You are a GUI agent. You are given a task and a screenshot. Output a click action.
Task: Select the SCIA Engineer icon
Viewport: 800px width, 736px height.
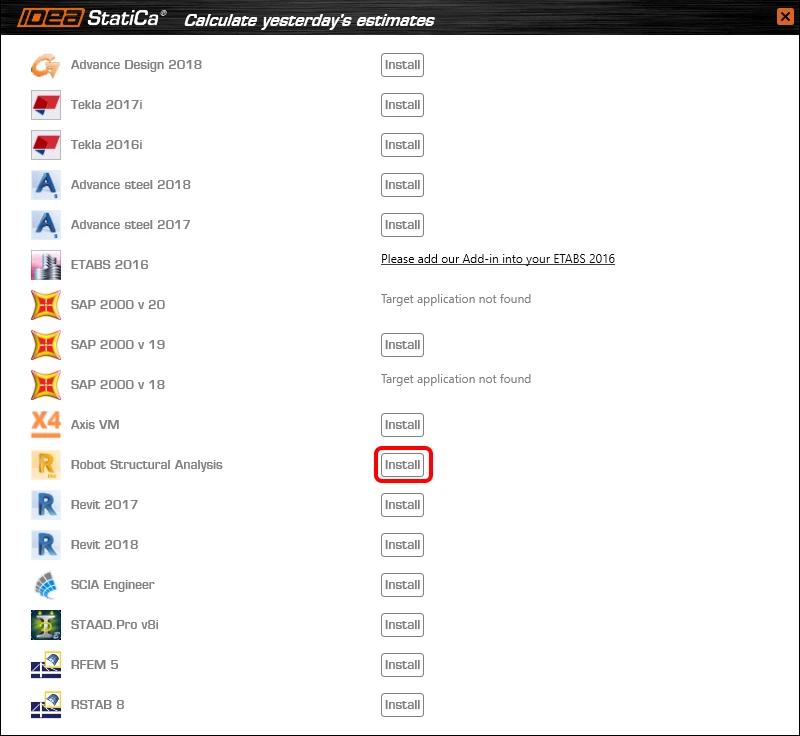coord(45,585)
